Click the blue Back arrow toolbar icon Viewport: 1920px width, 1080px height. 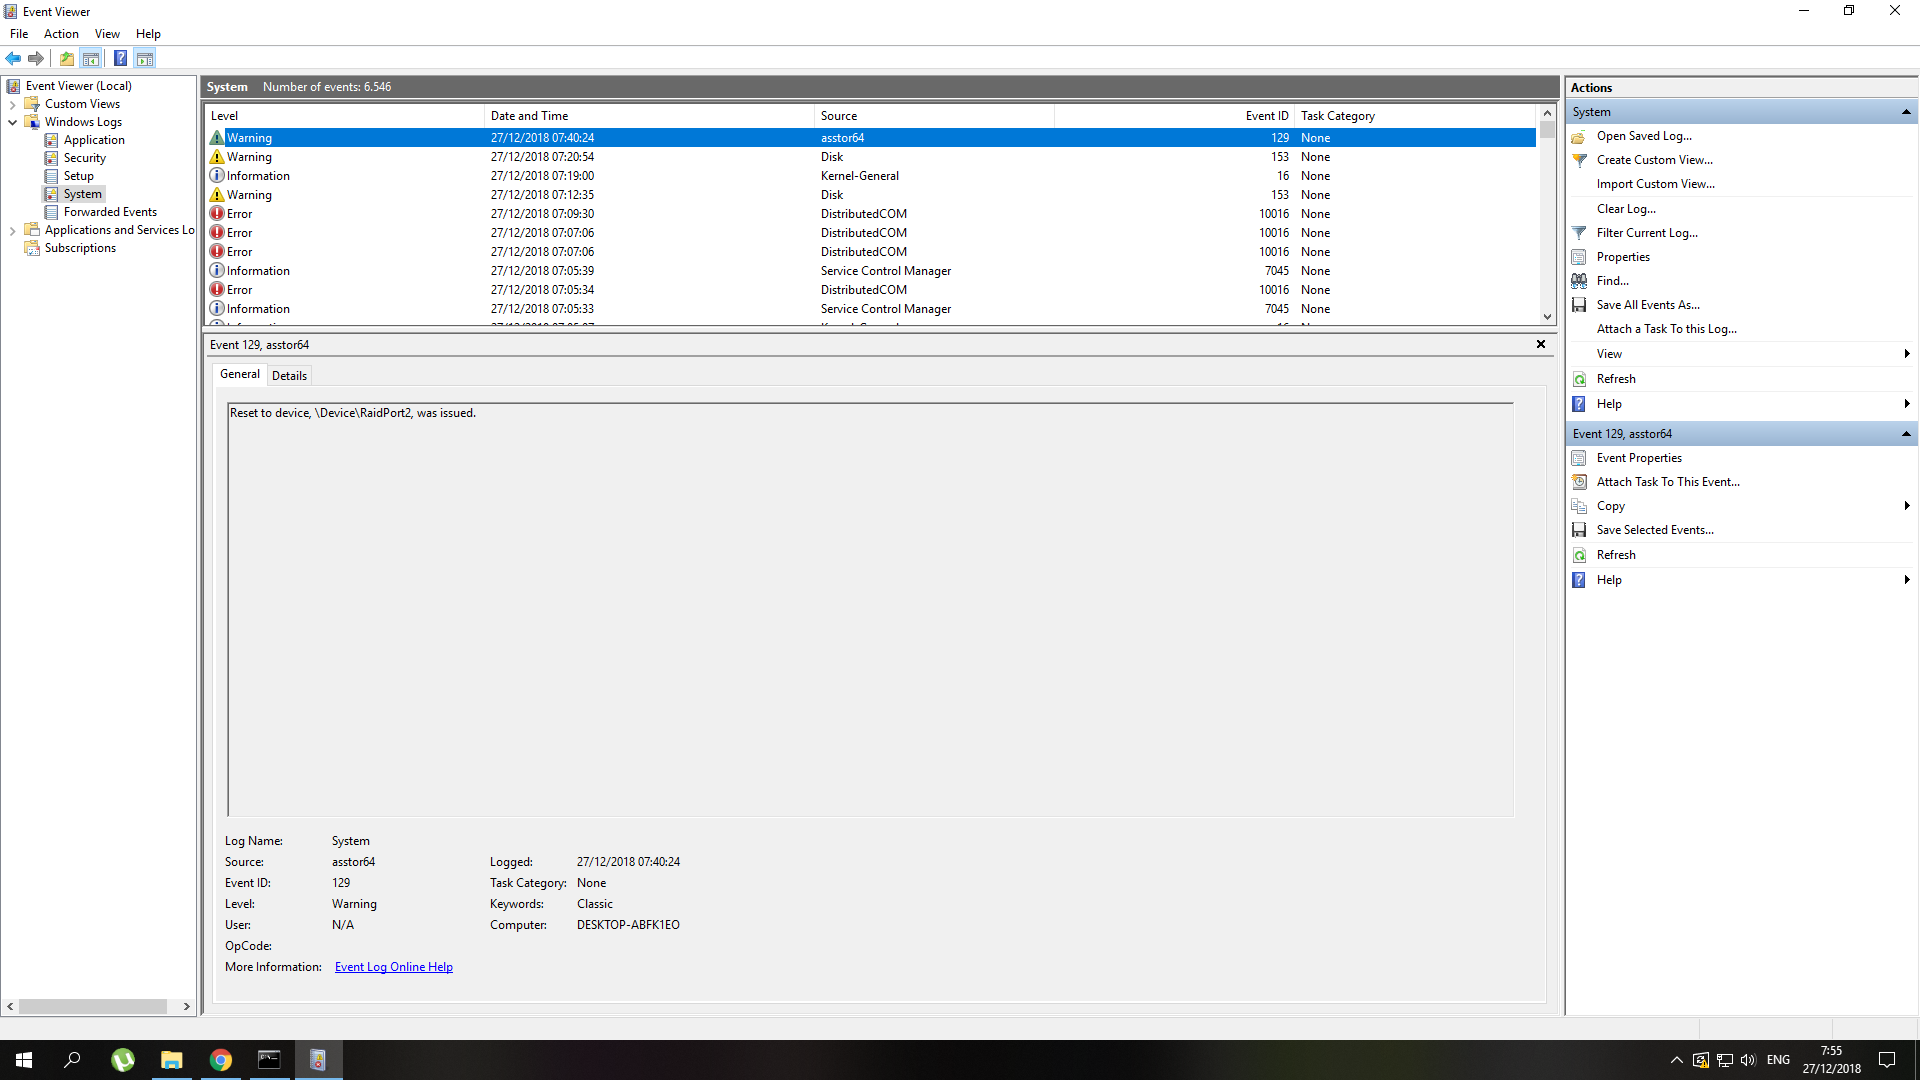(x=13, y=58)
